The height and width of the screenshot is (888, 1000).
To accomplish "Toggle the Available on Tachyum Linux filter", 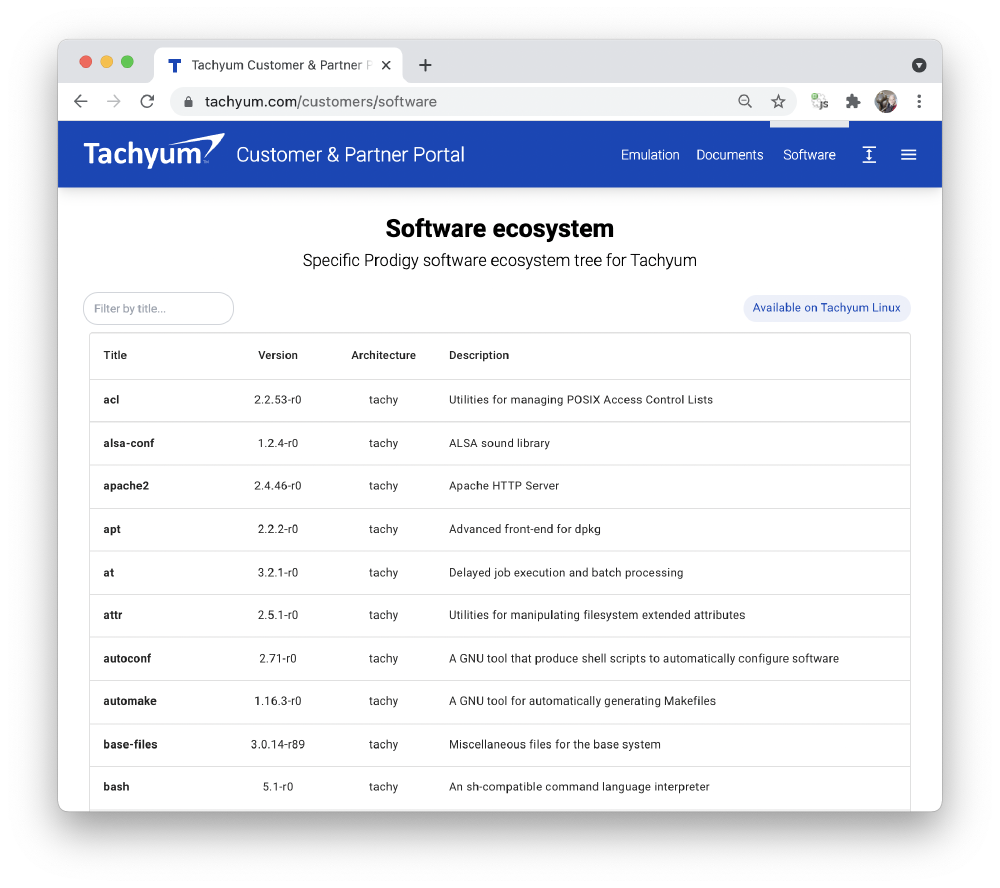I will 826,308.
